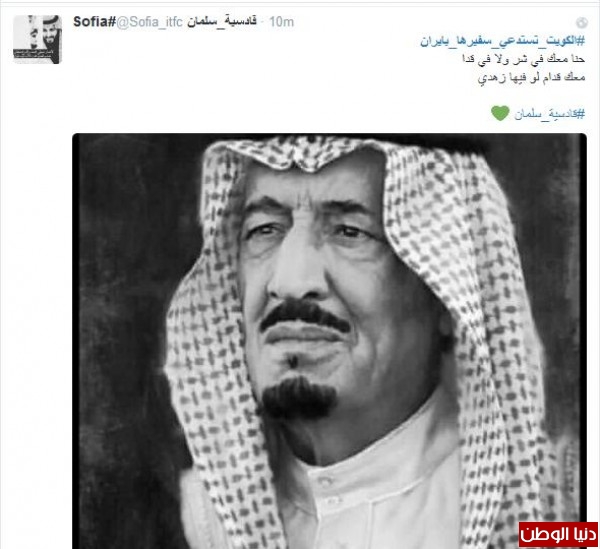
Task: Click the smiling face inside the profile avatar
Action: [x=50, y=34]
